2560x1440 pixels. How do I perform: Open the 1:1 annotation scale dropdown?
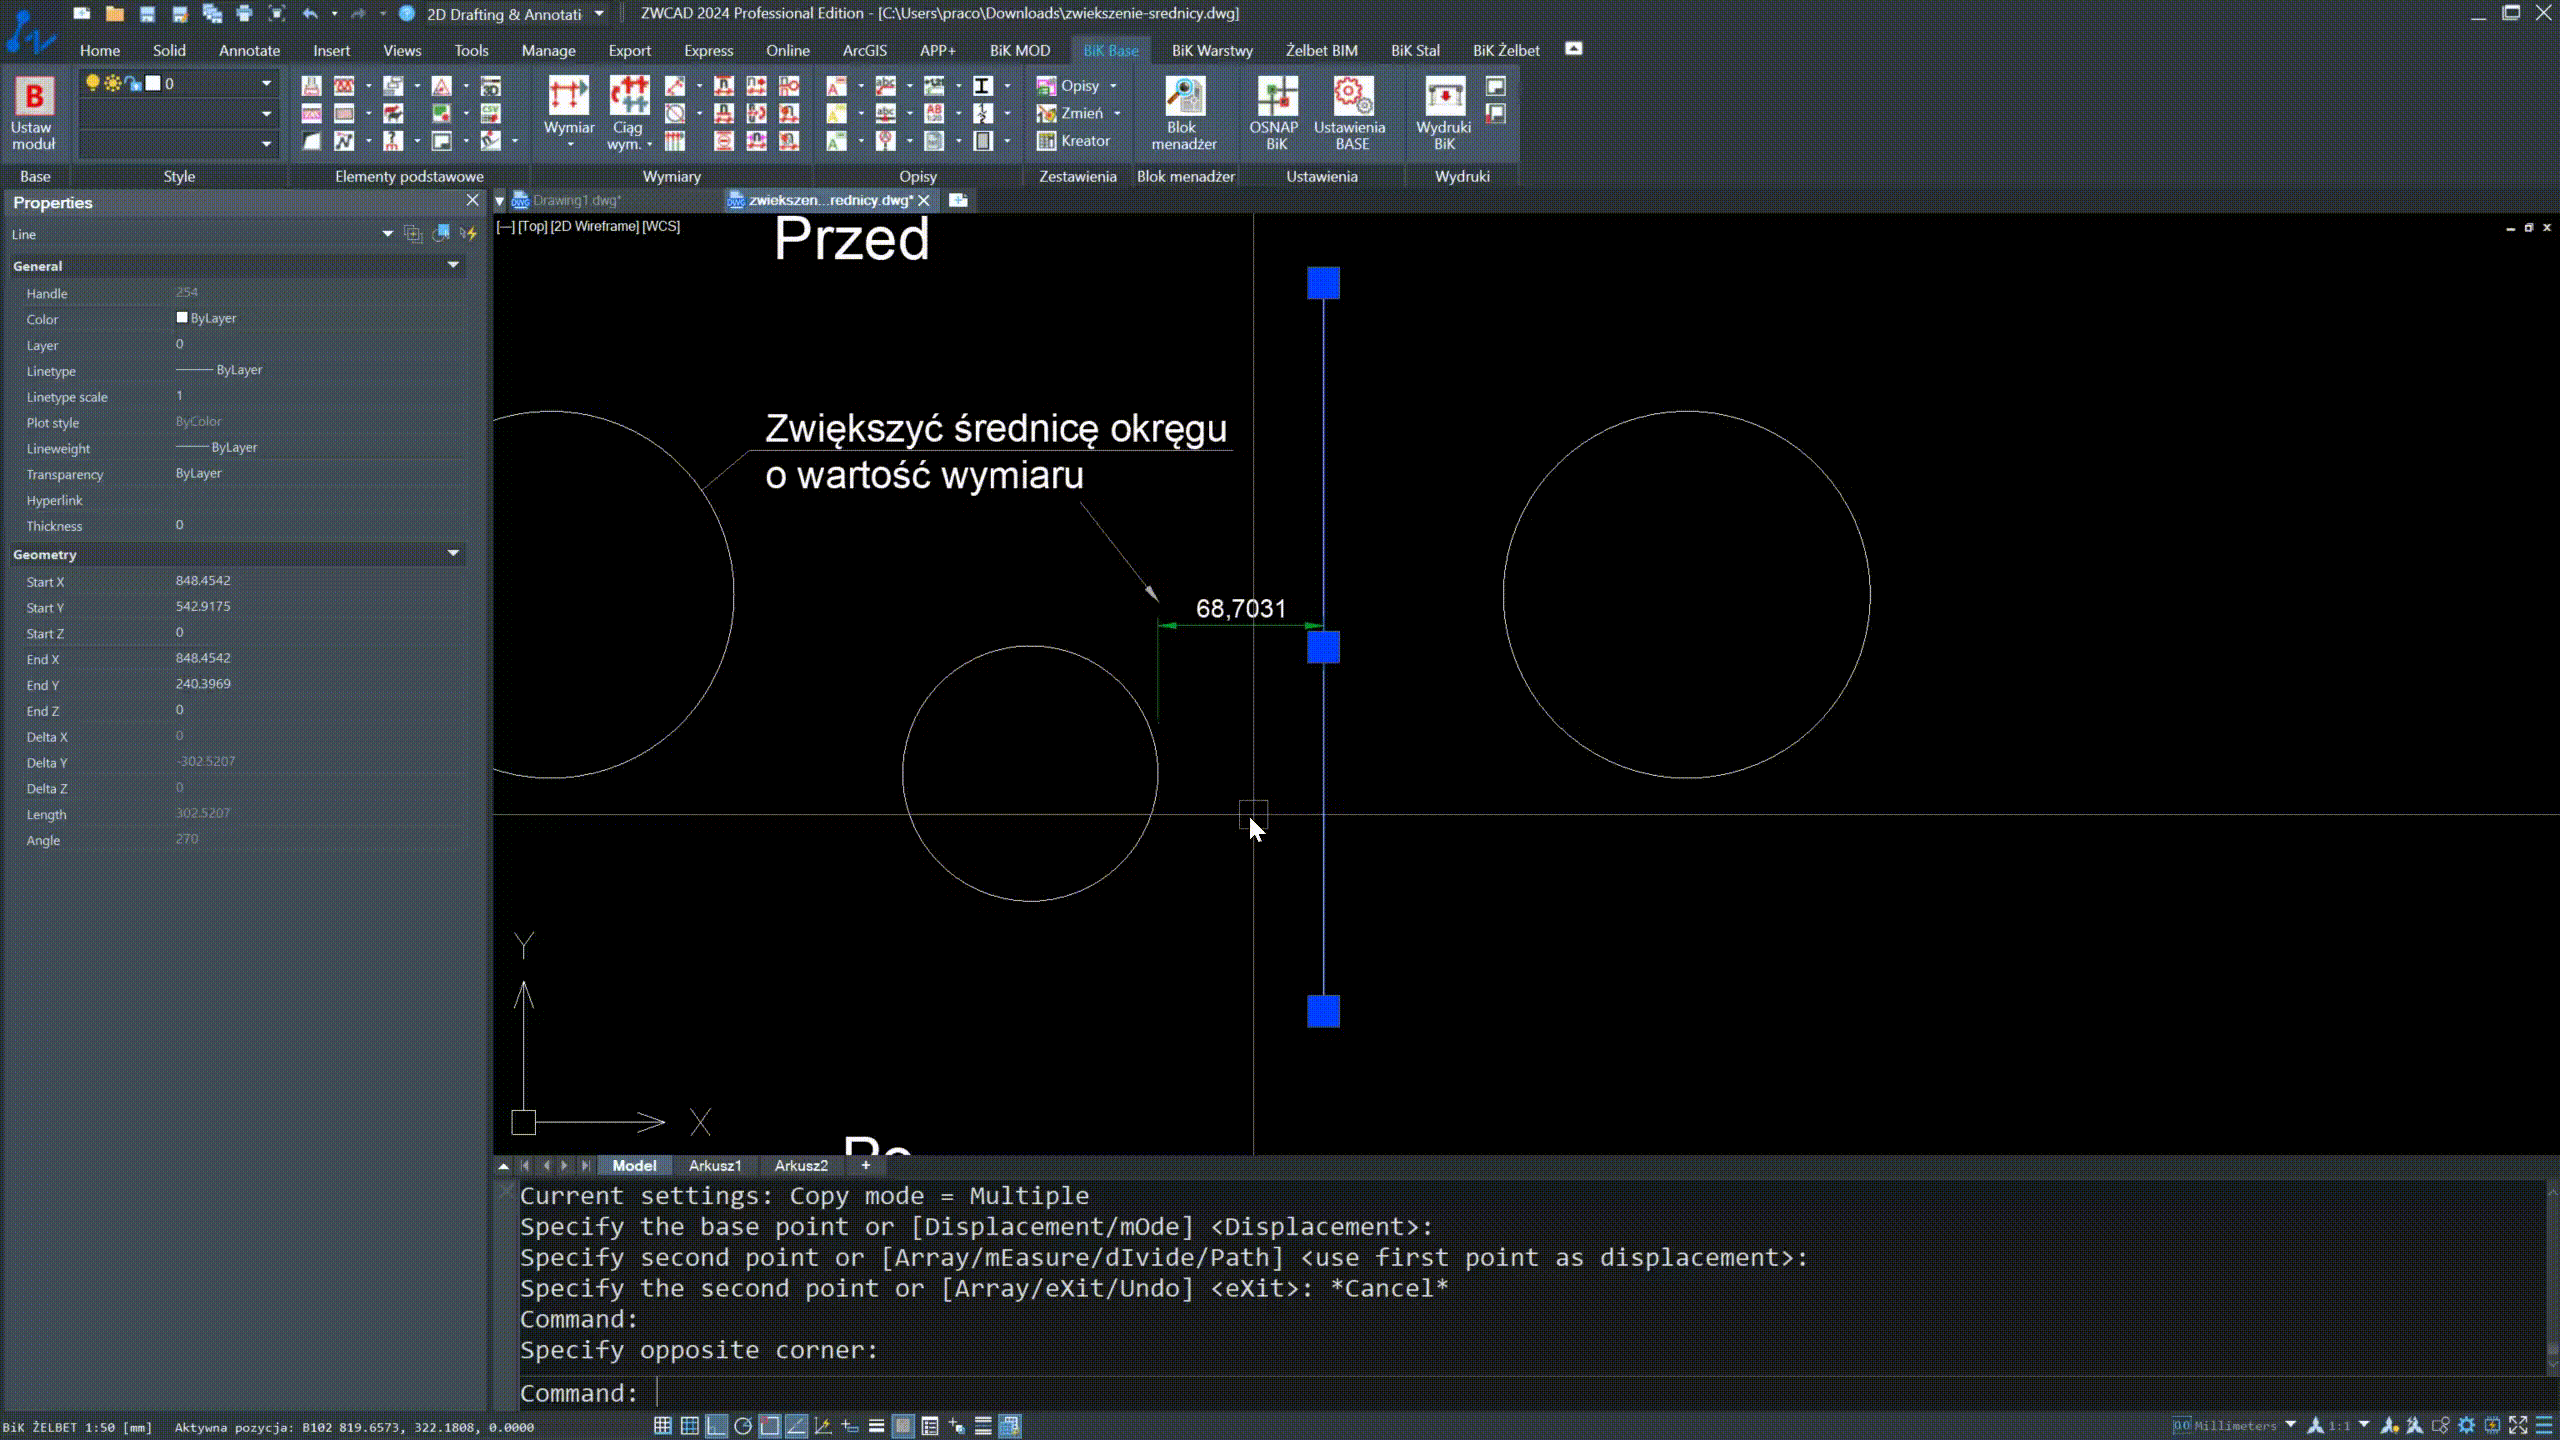pyautogui.click(x=2364, y=1425)
